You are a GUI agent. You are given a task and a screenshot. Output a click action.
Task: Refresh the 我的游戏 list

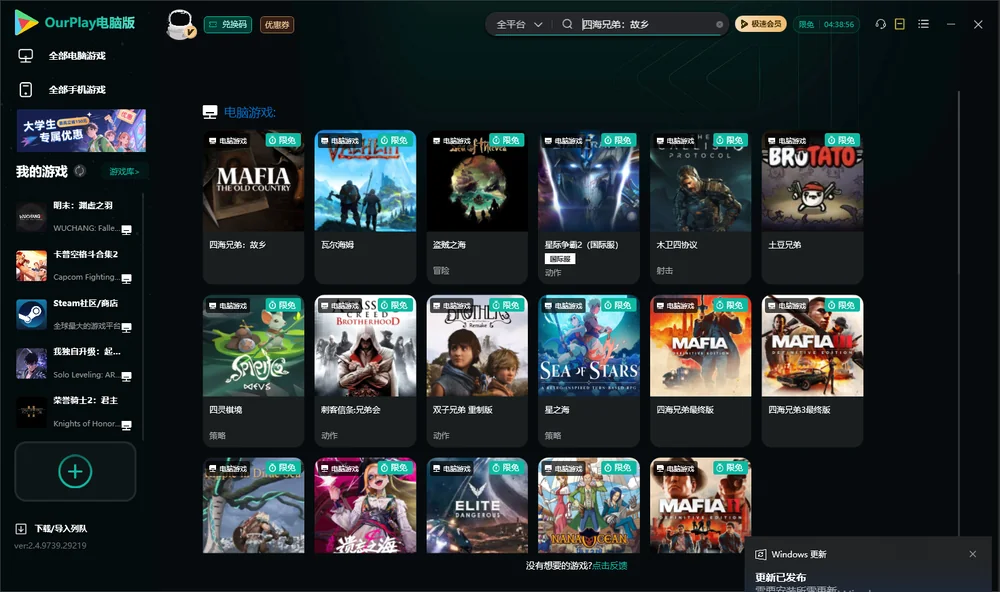pyautogui.click(x=80, y=171)
